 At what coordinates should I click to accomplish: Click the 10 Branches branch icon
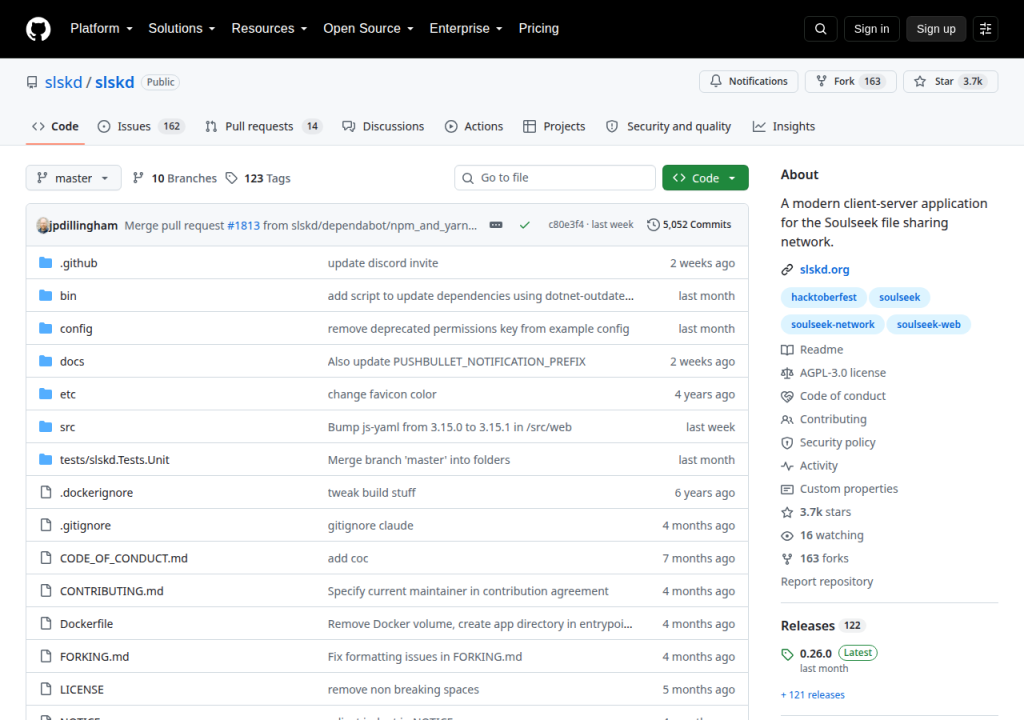[138, 178]
